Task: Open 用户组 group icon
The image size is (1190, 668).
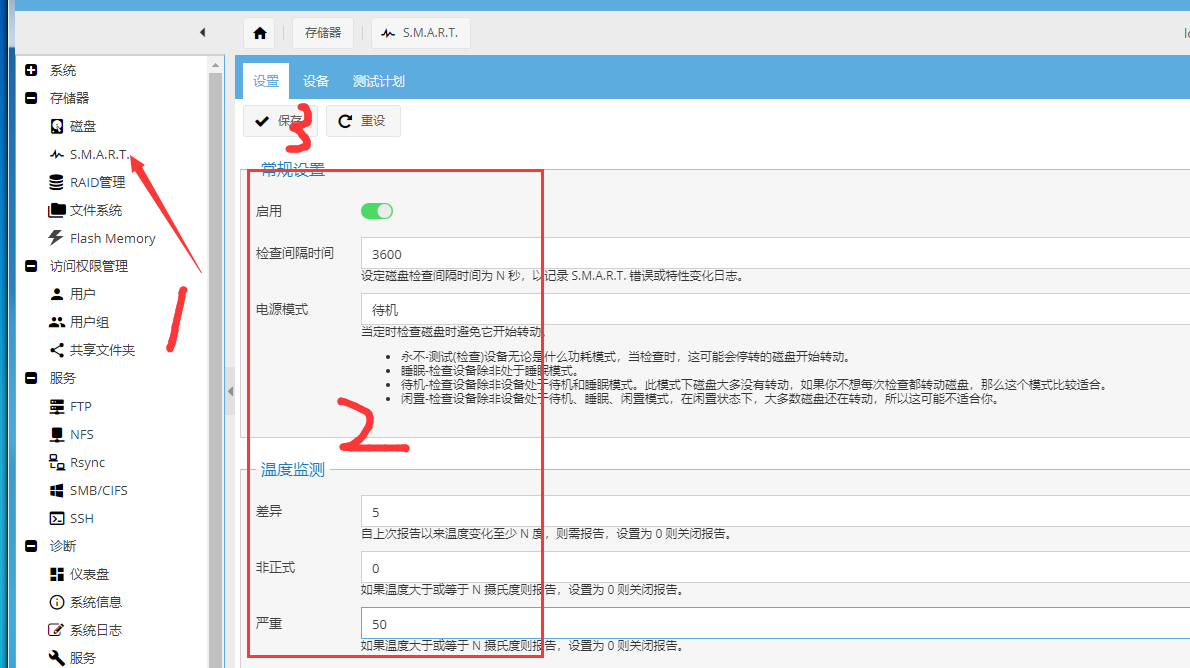Action: [x=57, y=322]
